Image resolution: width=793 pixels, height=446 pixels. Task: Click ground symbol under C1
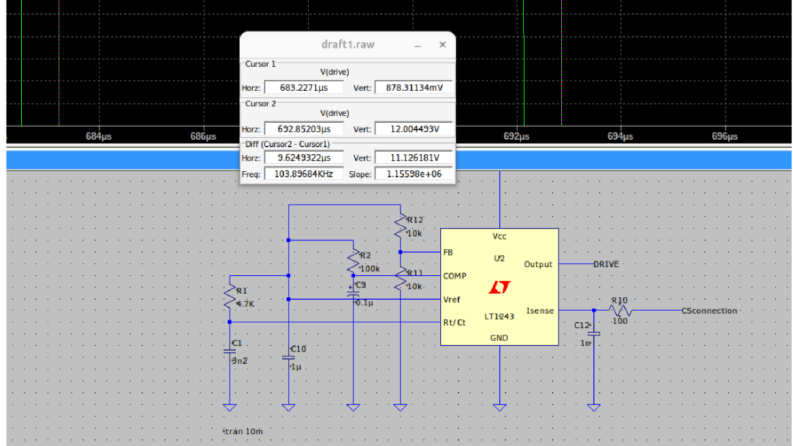[230, 407]
